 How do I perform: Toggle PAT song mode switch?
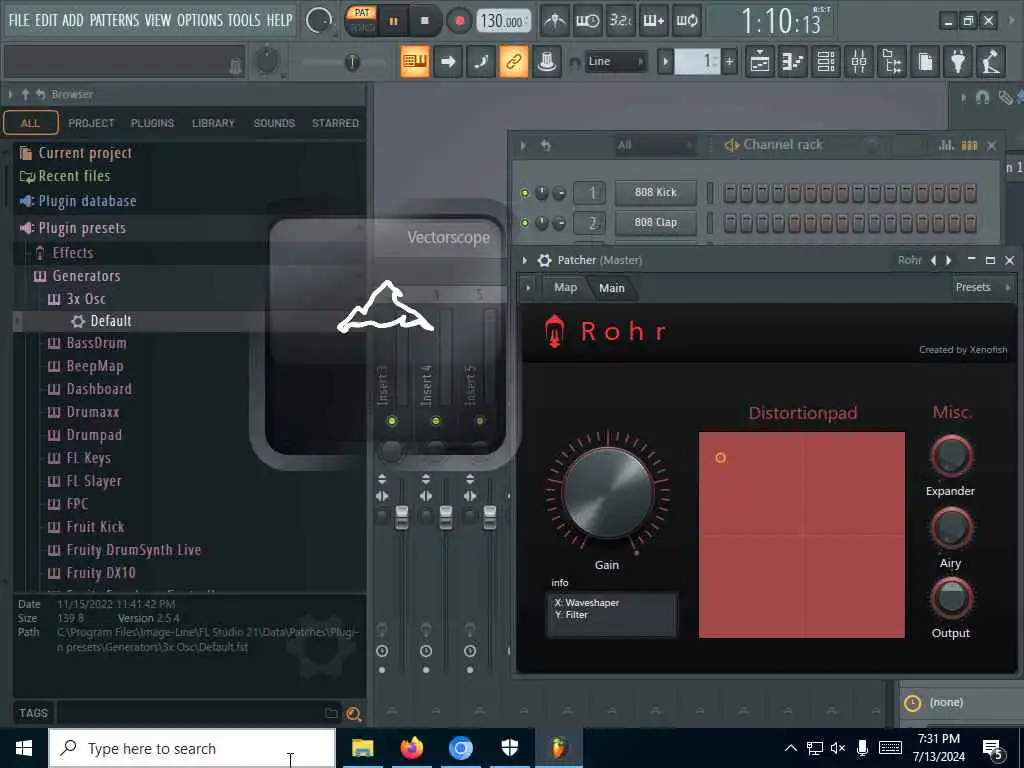click(x=362, y=20)
